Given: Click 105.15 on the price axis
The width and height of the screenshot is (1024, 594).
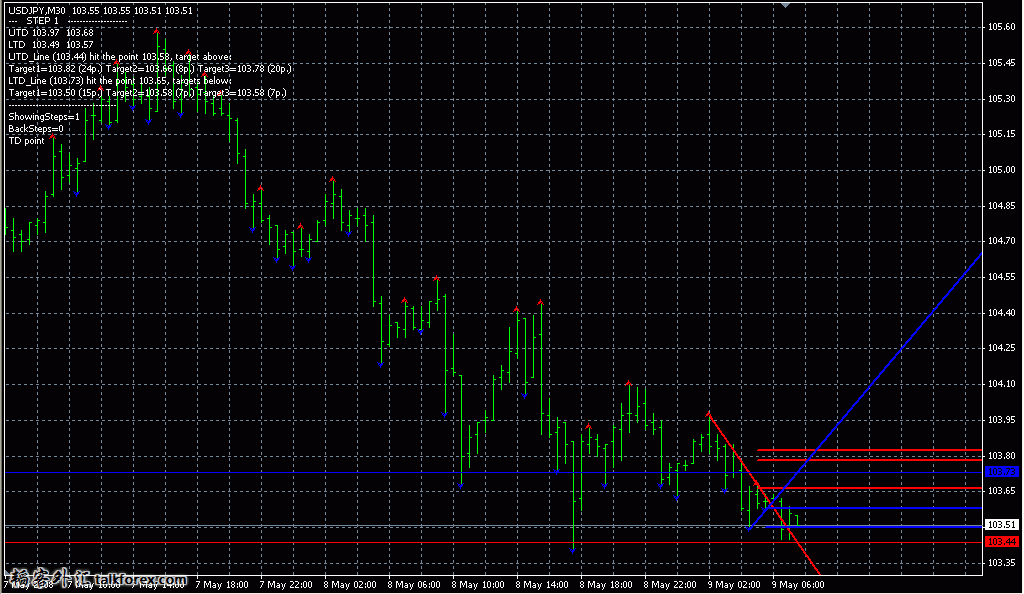Looking at the screenshot, I should click(x=1002, y=134).
